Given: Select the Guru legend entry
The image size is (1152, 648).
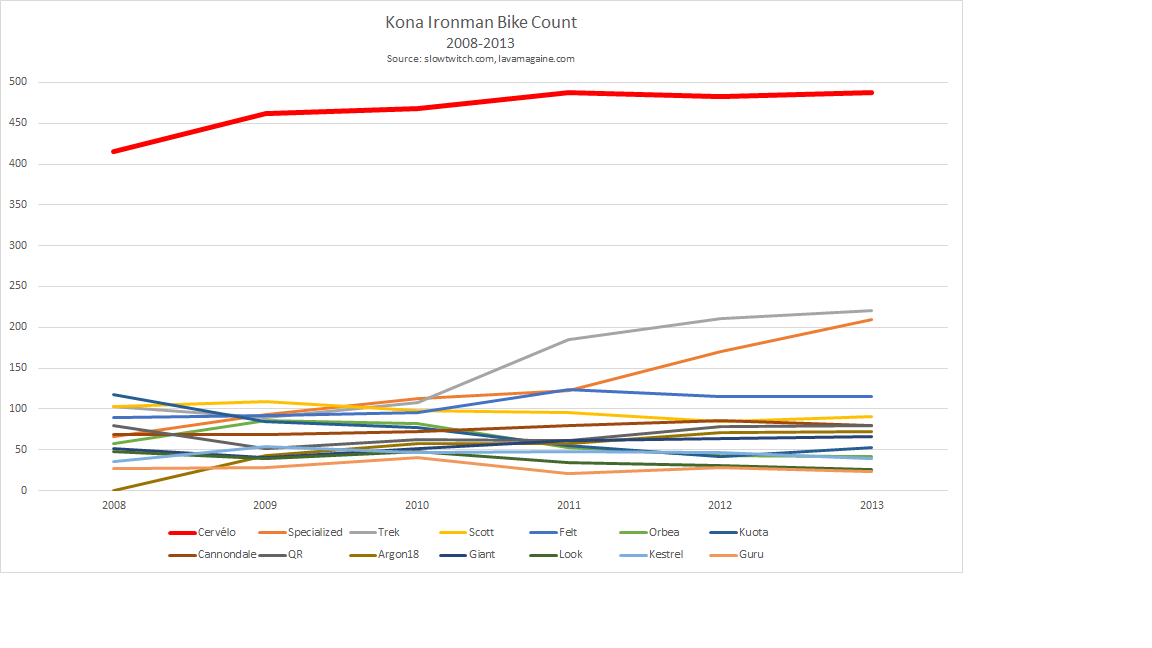Looking at the screenshot, I should [x=737, y=555].
